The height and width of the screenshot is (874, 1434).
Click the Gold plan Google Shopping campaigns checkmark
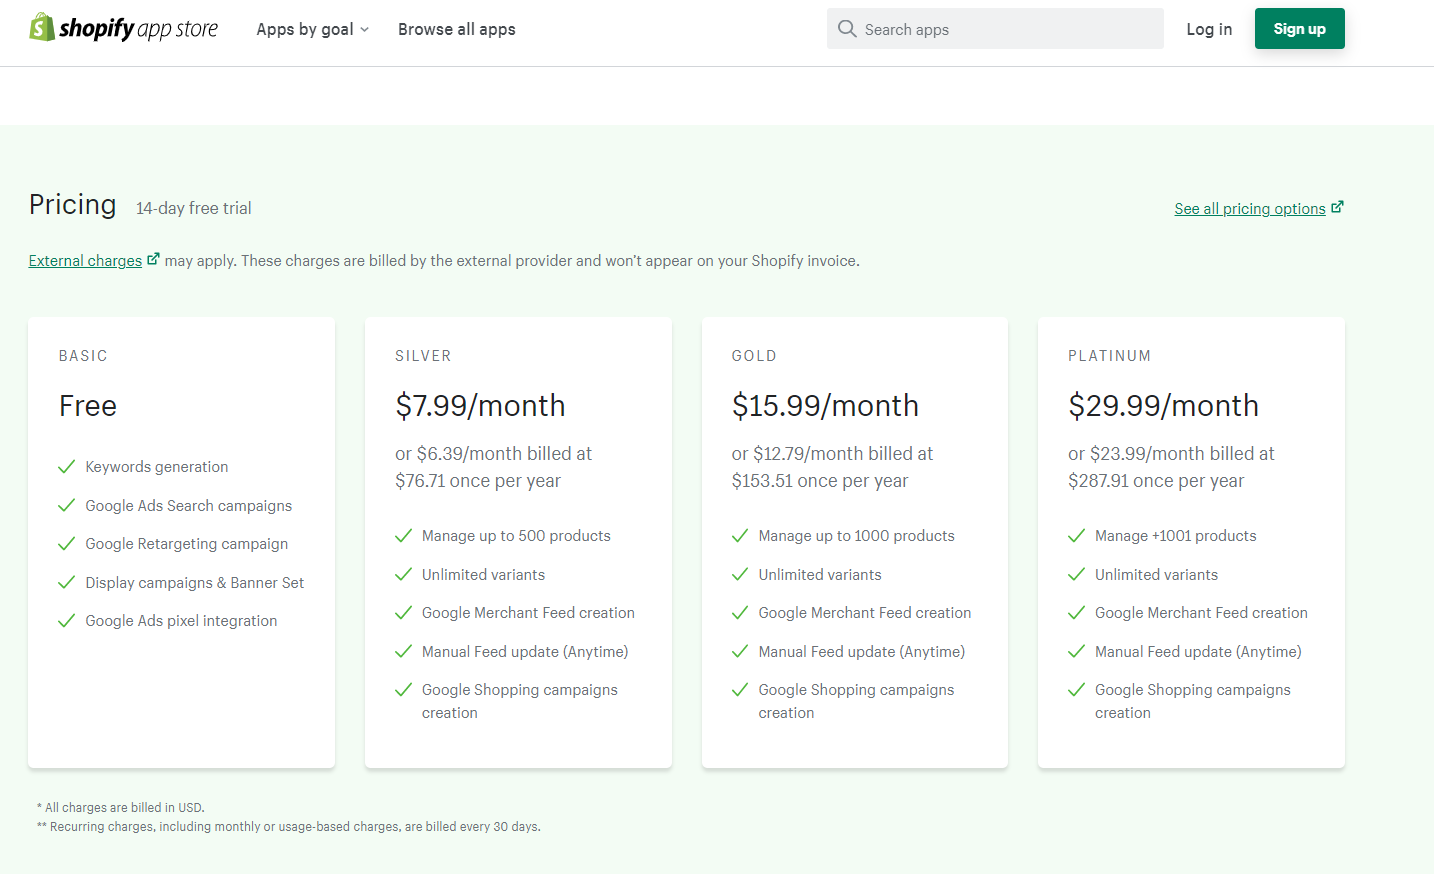click(x=740, y=690)
